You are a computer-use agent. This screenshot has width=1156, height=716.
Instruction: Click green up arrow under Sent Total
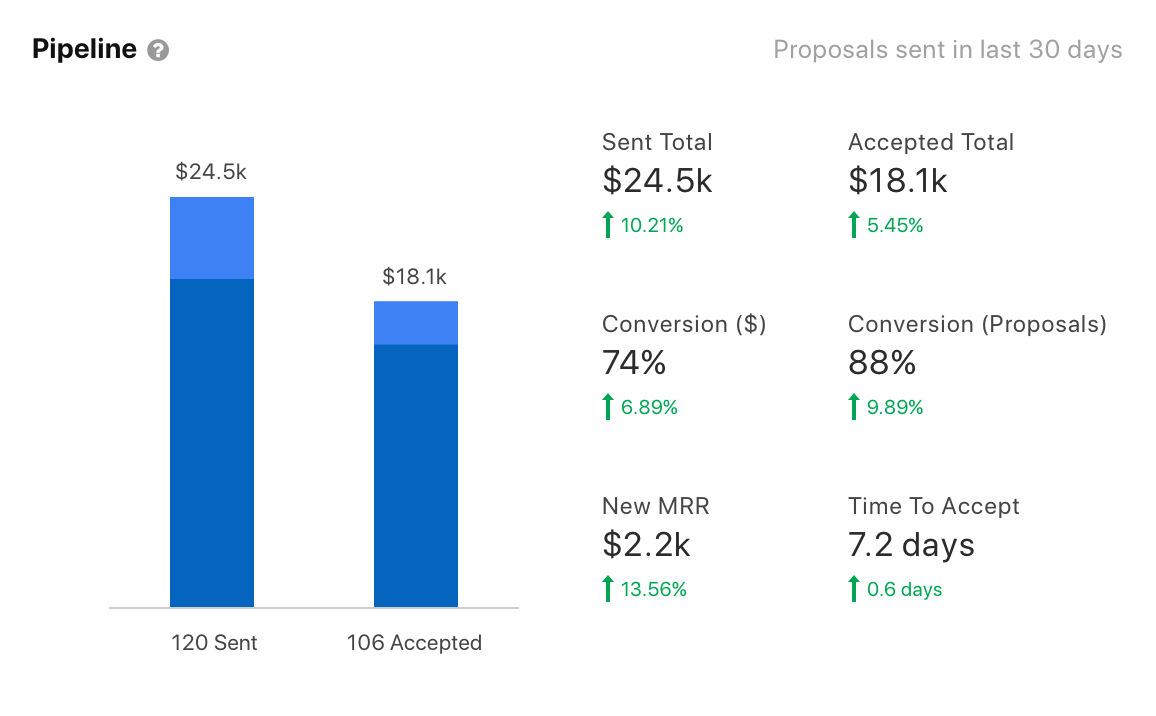607,225
